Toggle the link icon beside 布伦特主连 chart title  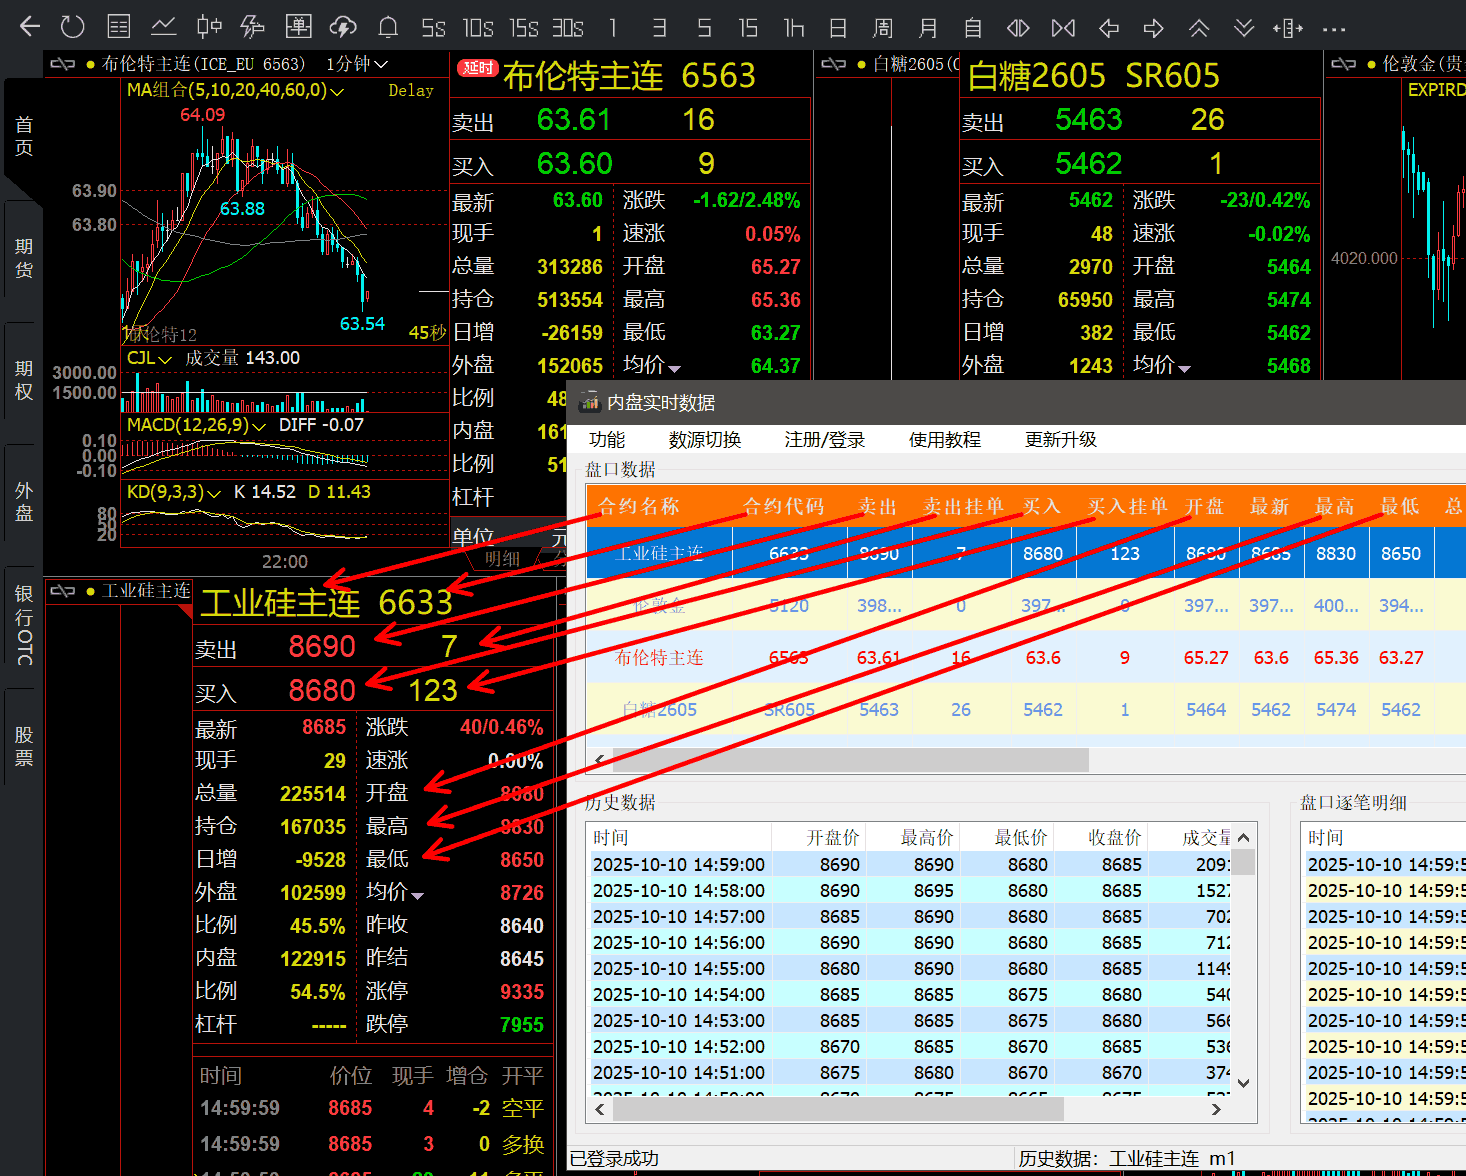(62, 64)
